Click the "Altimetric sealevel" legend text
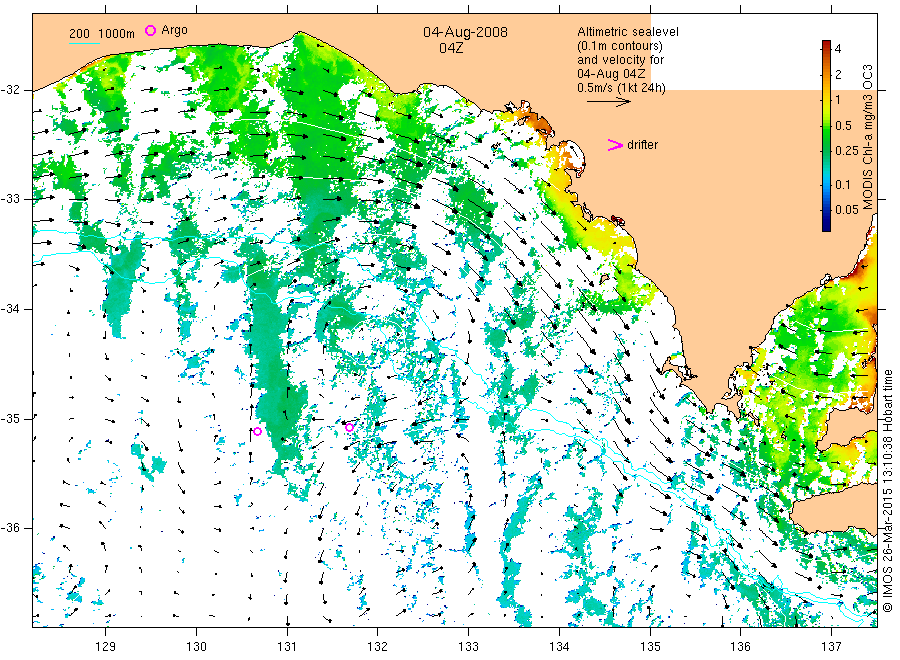This screenshot has width=900, height=660. pos(627,32)
